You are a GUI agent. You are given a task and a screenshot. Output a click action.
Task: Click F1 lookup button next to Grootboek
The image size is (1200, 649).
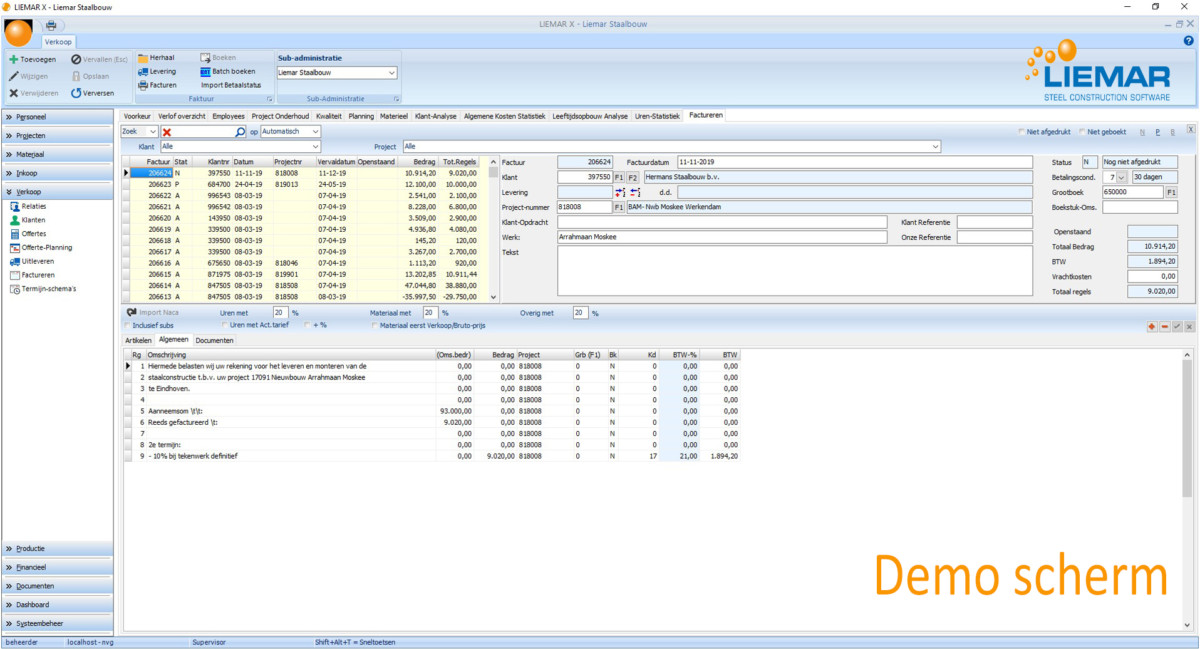tap(1171, 192)
